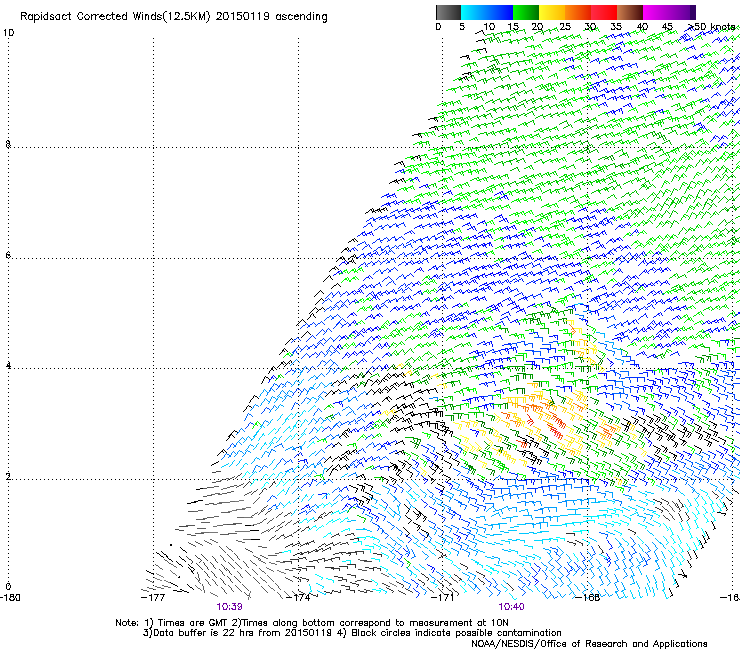Select the '35' legend scale label
The height and width of the screenshot is (650, 740).
pos(616,27)
